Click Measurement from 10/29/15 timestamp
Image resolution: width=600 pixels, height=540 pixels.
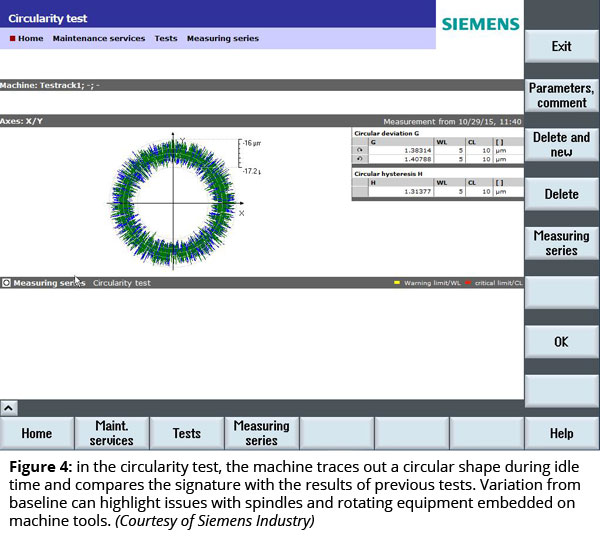click(x=452, y=122)
